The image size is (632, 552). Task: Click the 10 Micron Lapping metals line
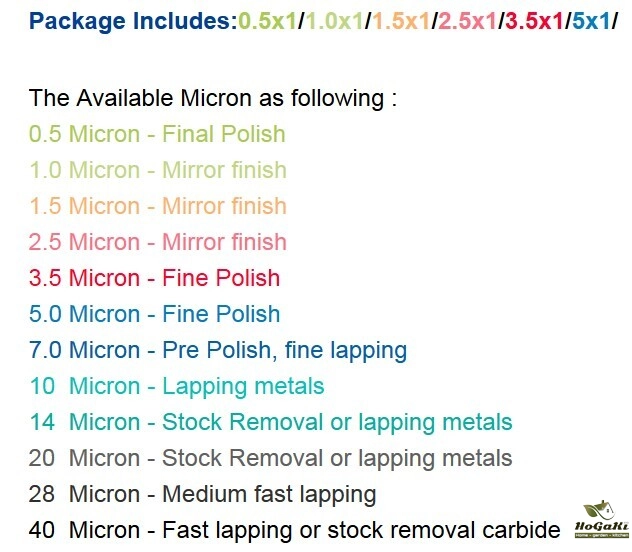(176, 386)
